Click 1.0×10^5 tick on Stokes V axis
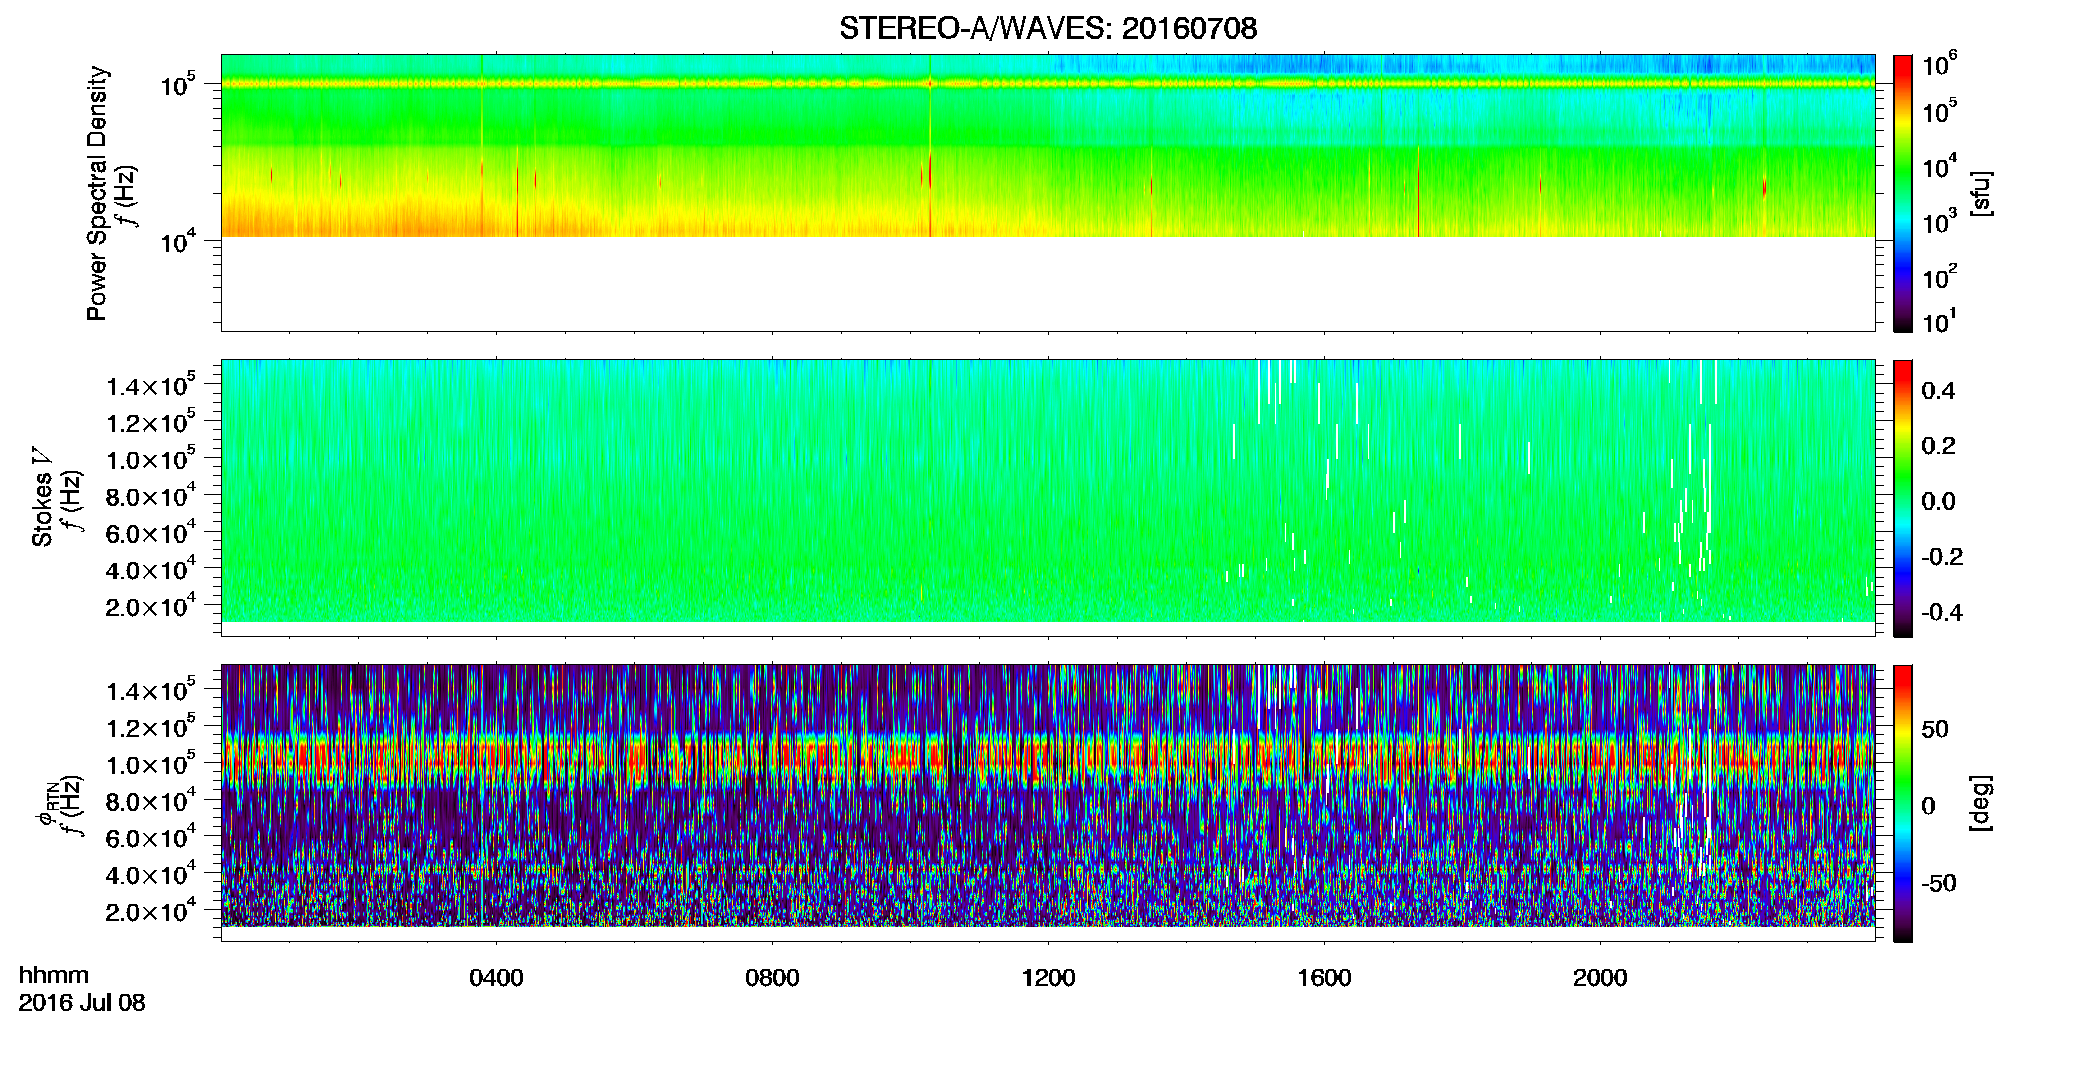This screenshot has height=1080, width=2096. coord(151,459)
